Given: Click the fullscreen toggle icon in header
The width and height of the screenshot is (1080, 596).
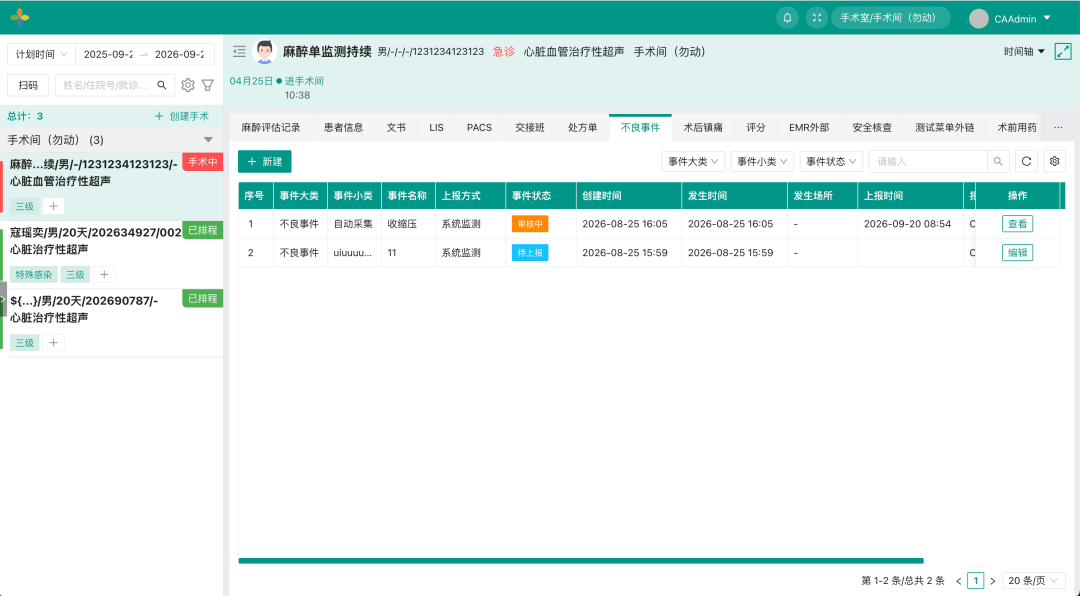Looking at the screenshot, I should point(816,18).
